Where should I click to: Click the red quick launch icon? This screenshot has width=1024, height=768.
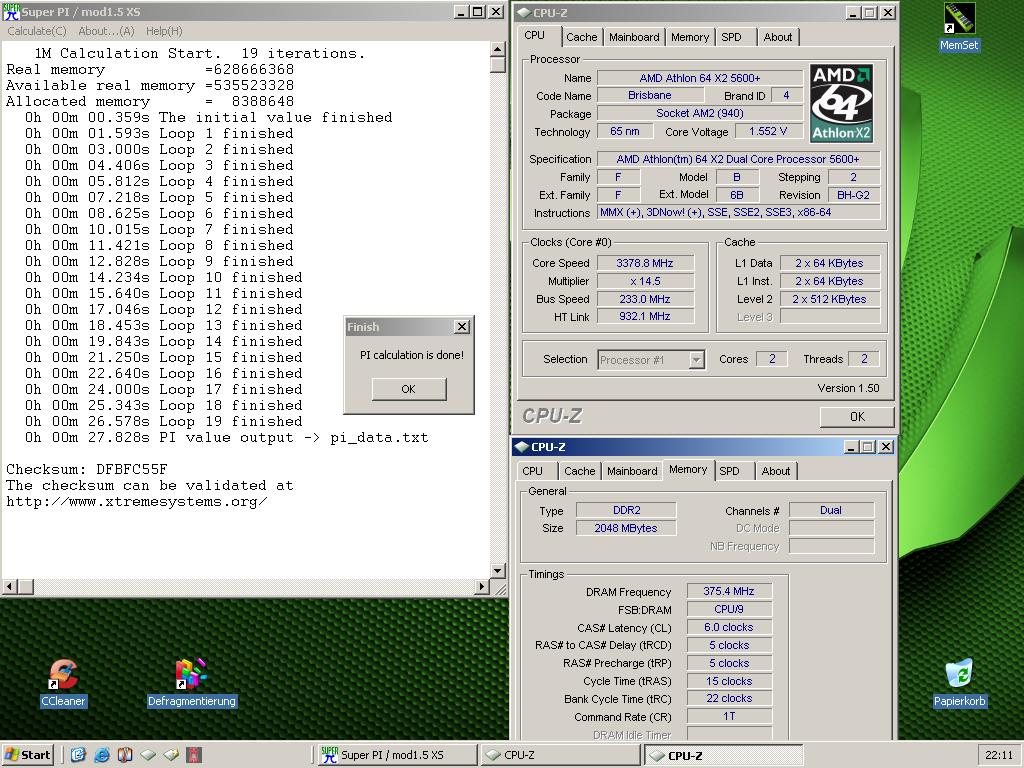click(x=195, y=755)
